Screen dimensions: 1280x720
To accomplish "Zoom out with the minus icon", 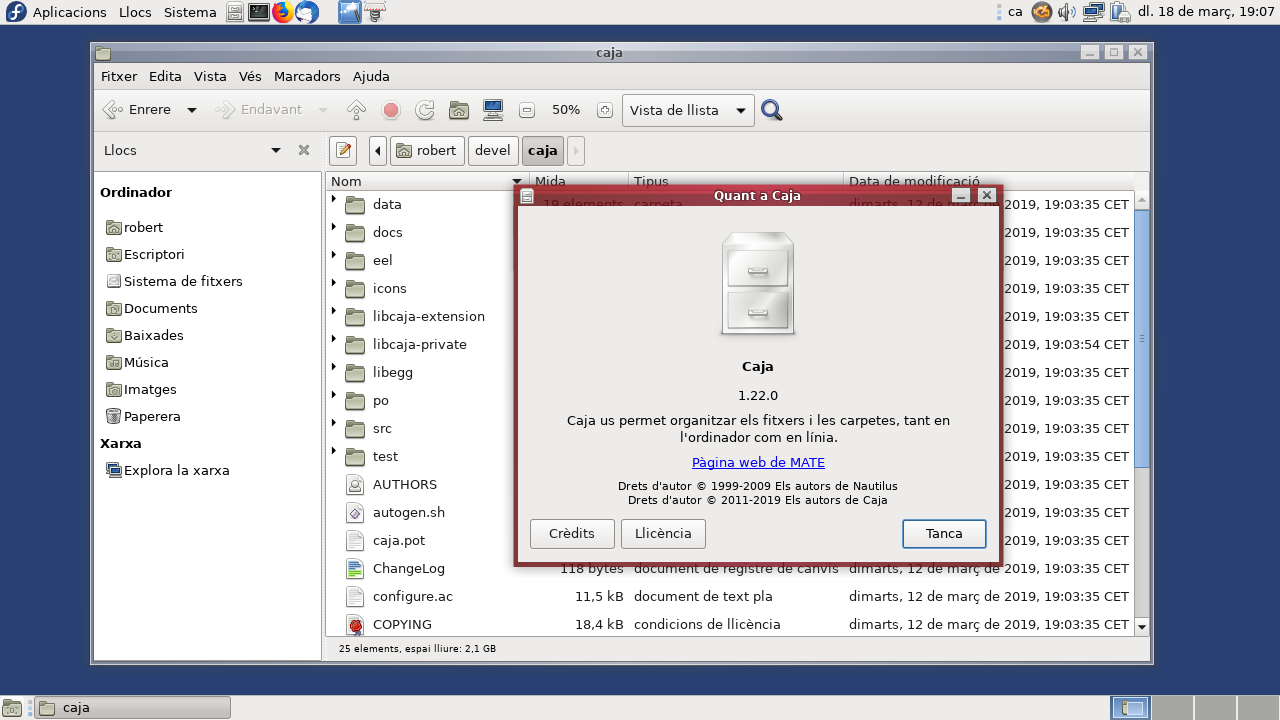I will click(x=527, y=110).
